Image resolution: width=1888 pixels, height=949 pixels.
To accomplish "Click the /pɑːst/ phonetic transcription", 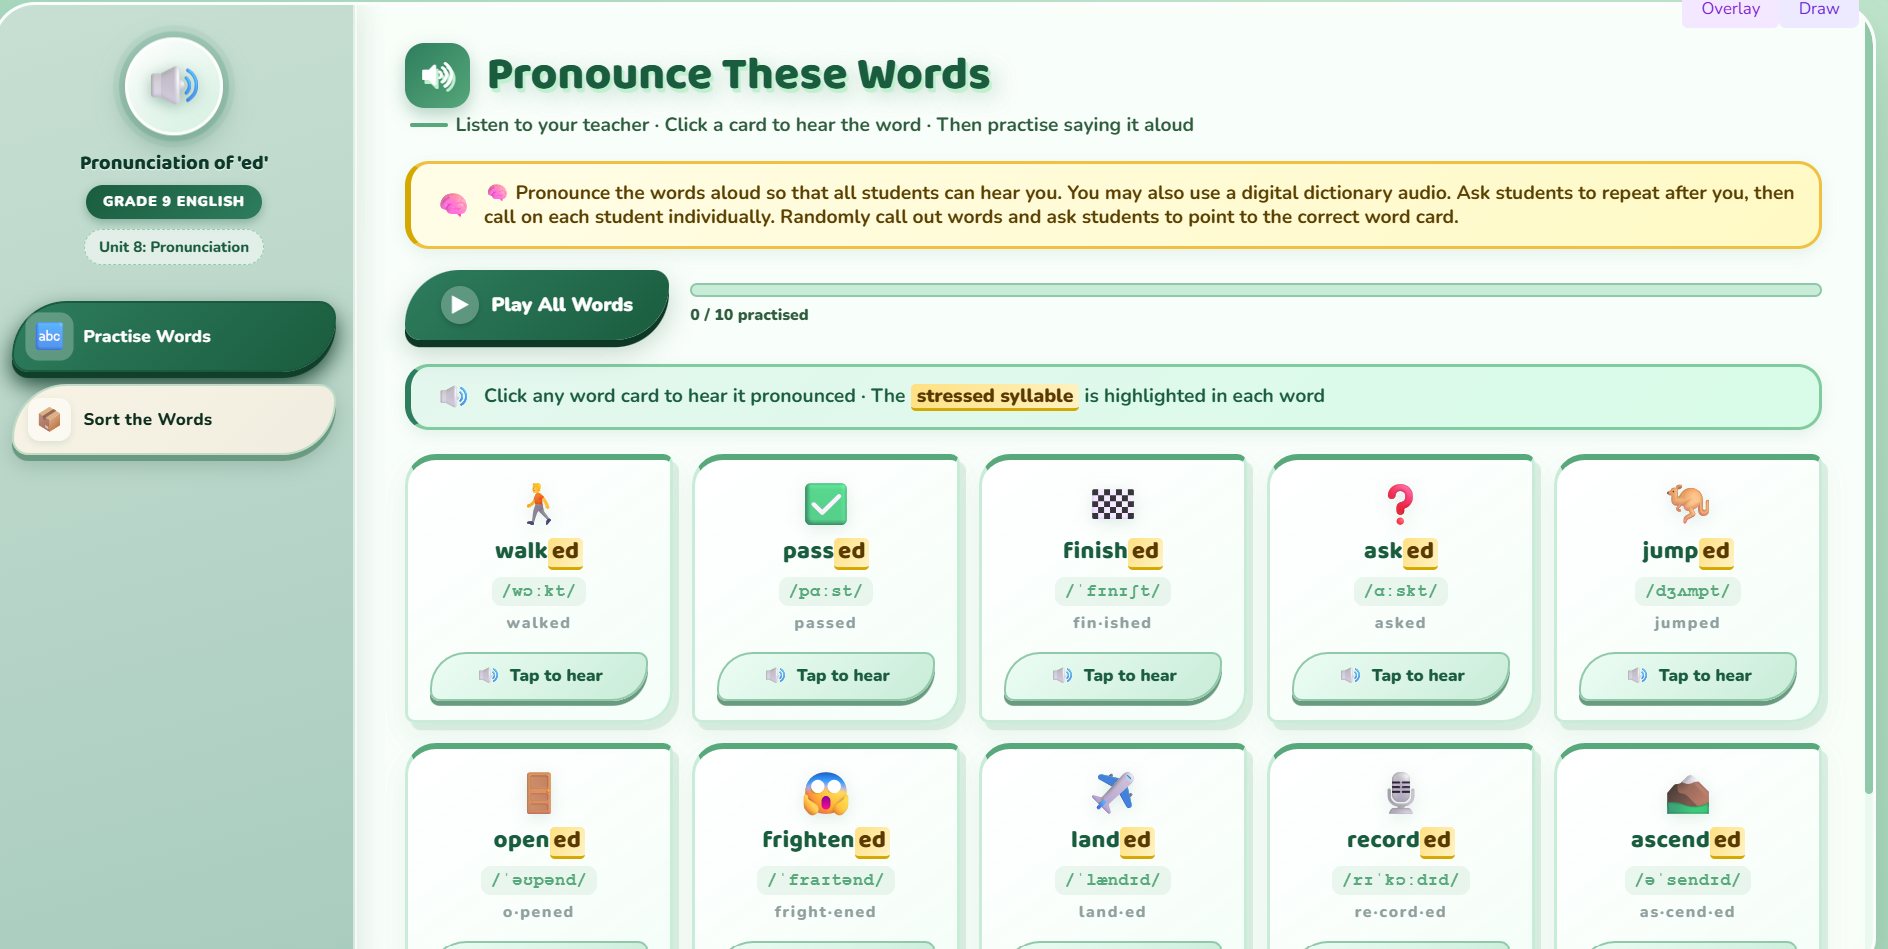I will pos(826,591).
